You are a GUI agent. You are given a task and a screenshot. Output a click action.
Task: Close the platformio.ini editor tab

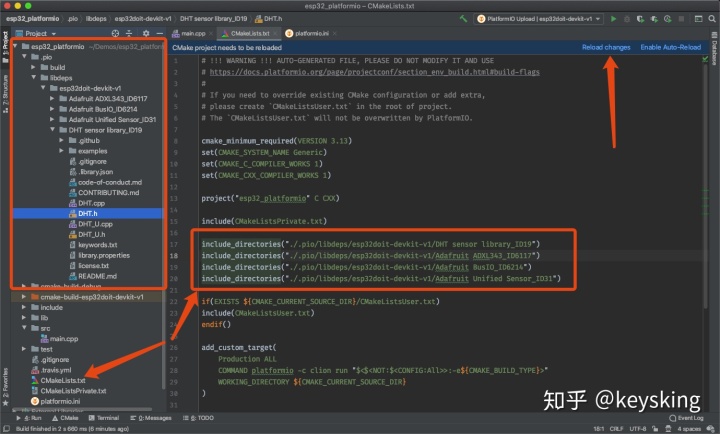click(335, 34)
